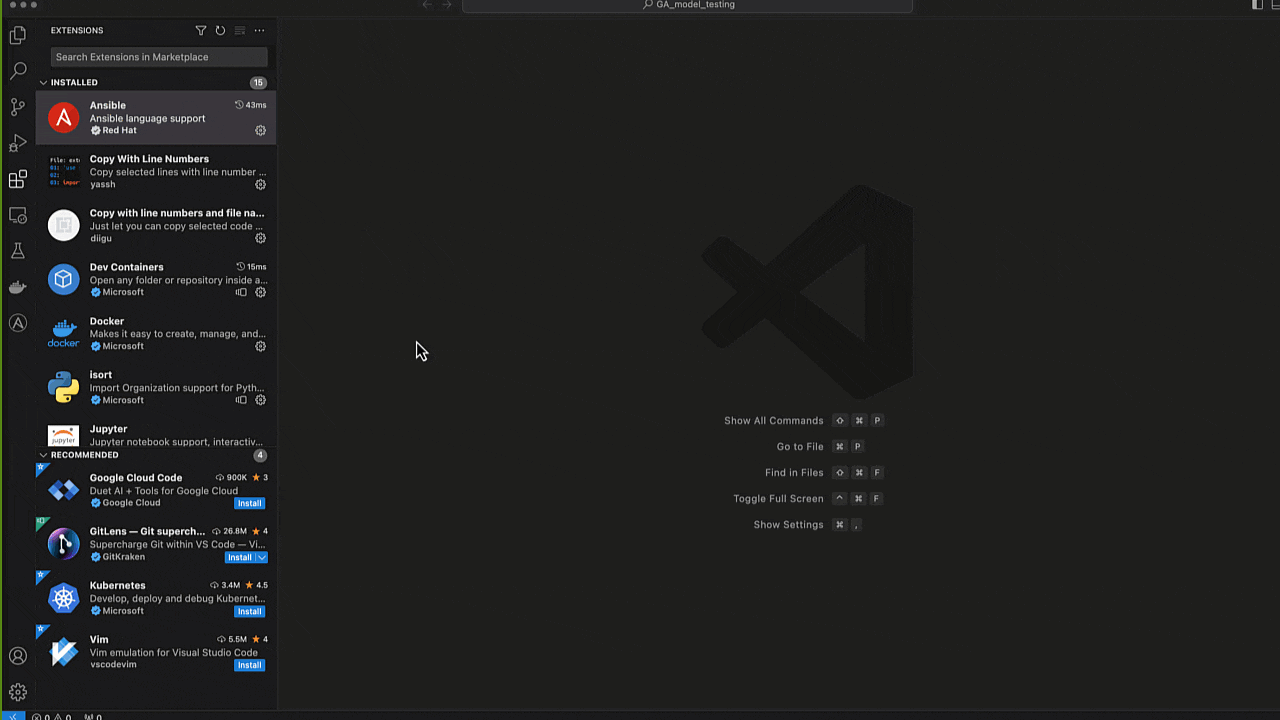Open the Accounts menu icon
The width and height of the screenshot is (1280, 720).
point(17,656)
